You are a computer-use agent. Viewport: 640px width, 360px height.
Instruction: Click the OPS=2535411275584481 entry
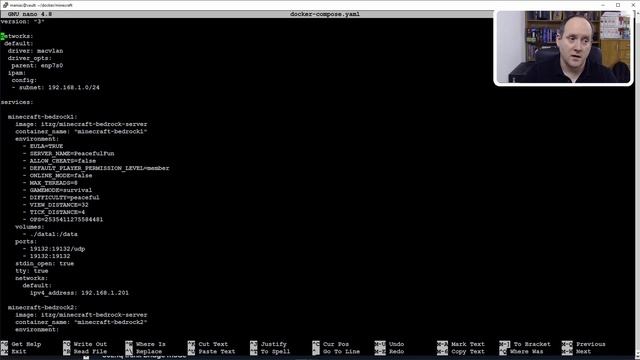tap(63, 220)
